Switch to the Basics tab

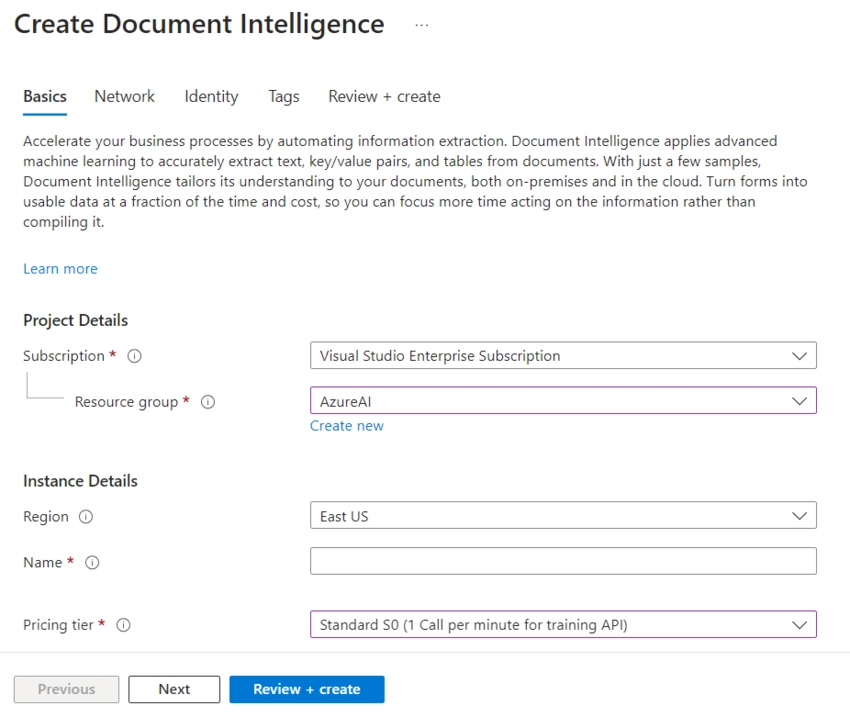coord(45,96)
